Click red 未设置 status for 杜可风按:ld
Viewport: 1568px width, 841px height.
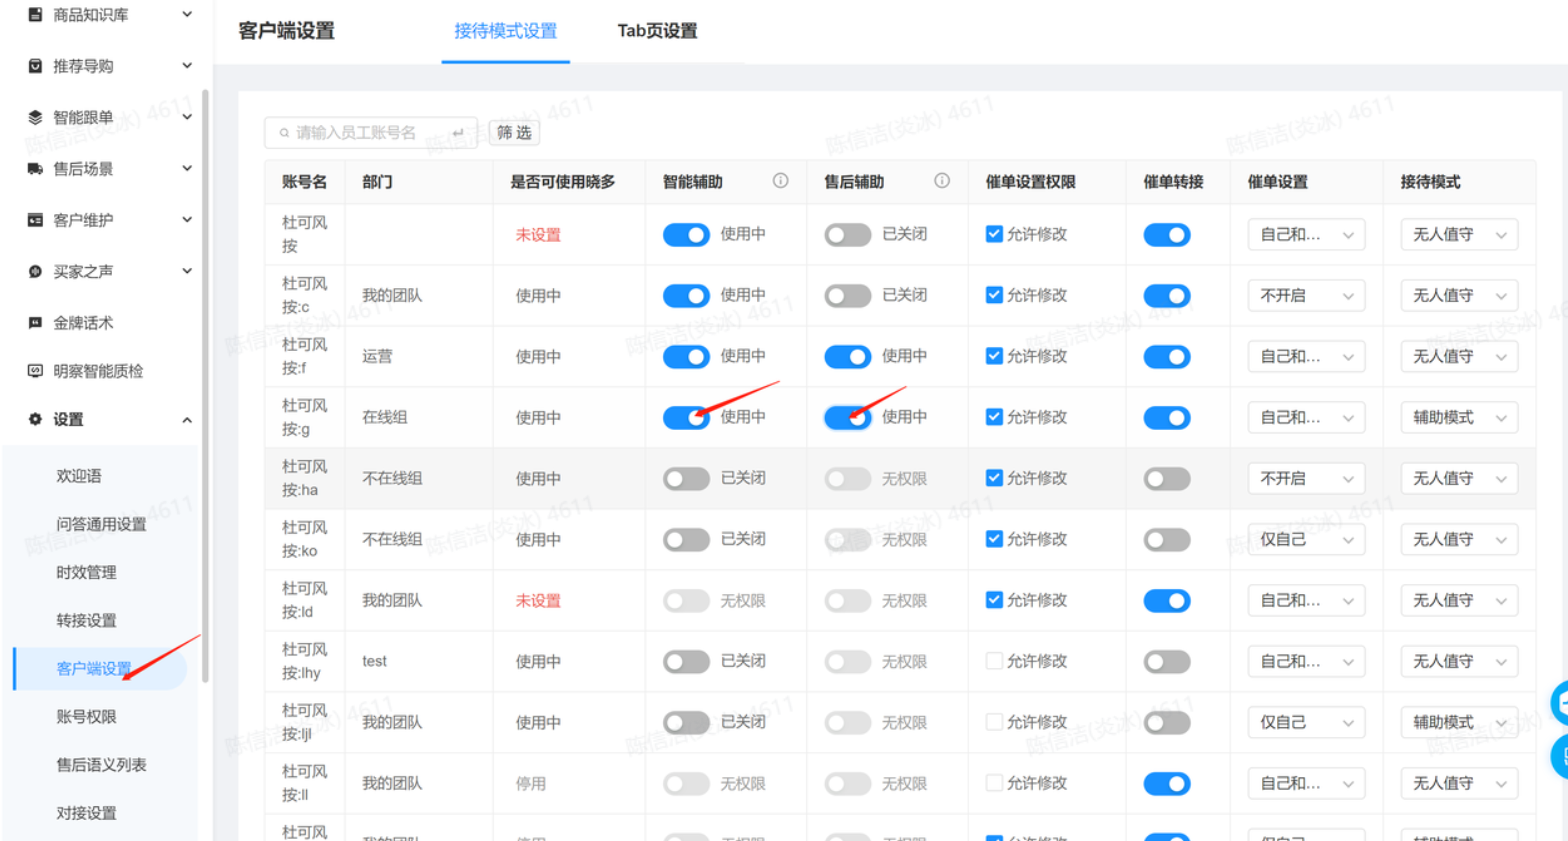pos(538,601)
